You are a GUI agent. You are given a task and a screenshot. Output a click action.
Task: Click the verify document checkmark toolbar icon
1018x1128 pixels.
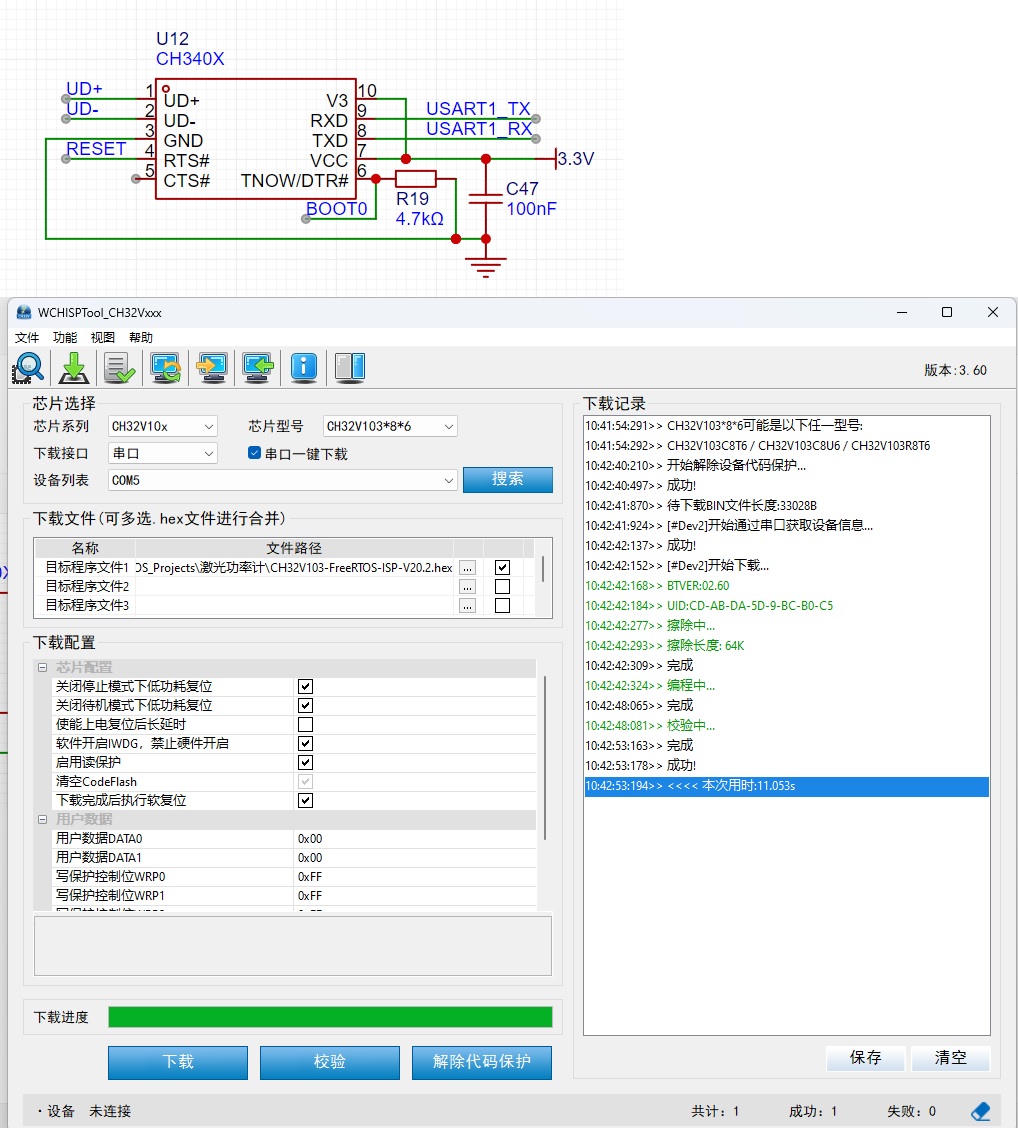point(120,368)
